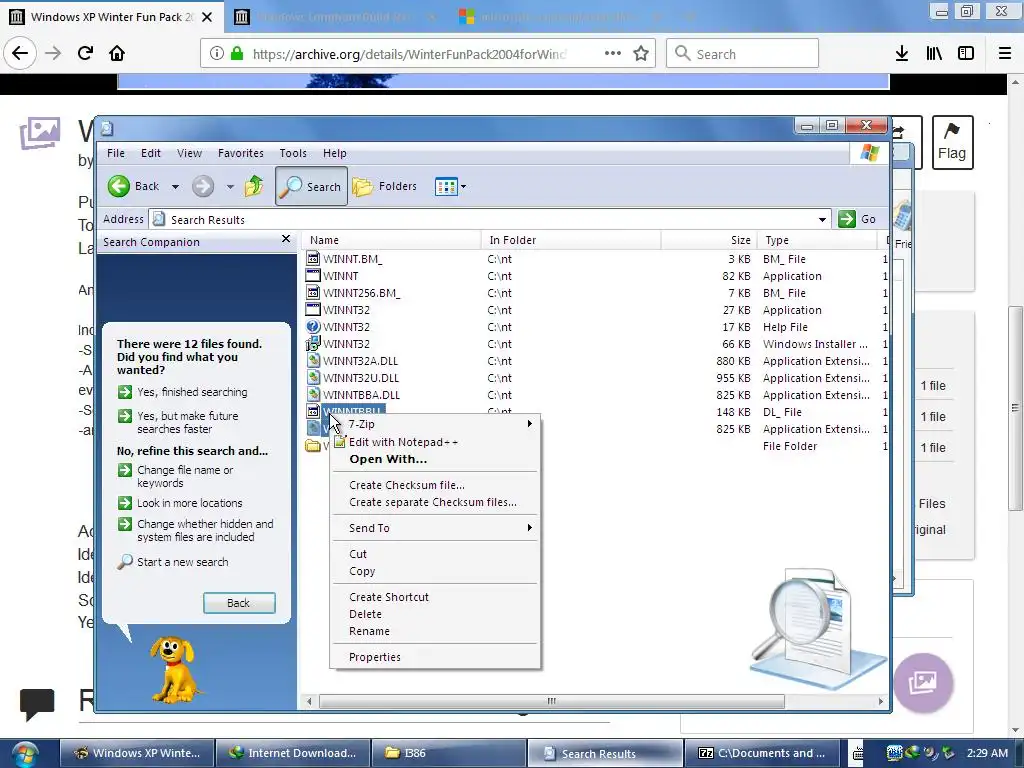Image resolution: width=1024 pixels, height=768 pixels.
Task: Select the WINNT32U.DLL file icon
Action: tap(313, 377)
